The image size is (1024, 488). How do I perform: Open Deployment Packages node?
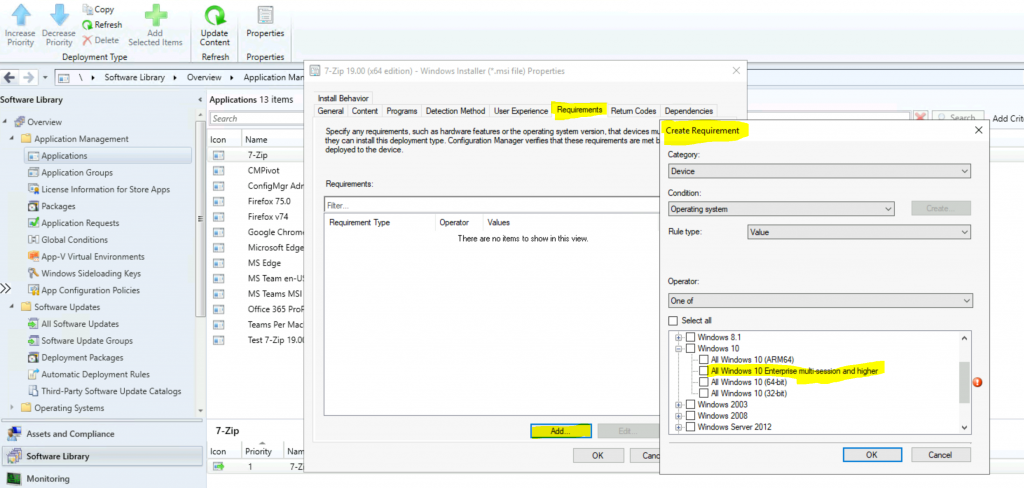click(82, 357)
